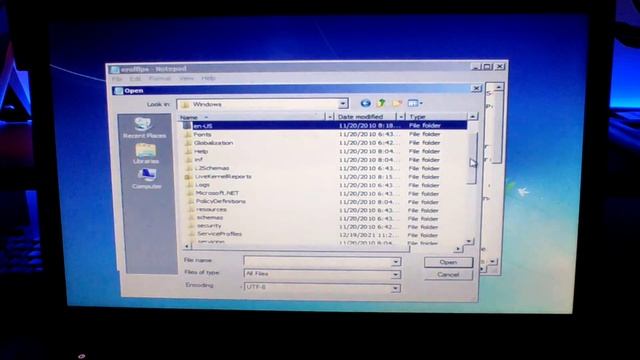Screen dimensions: 640x360
Task: Select the PolicyDefinitions folder icon
Action: (x=191, y=201)
